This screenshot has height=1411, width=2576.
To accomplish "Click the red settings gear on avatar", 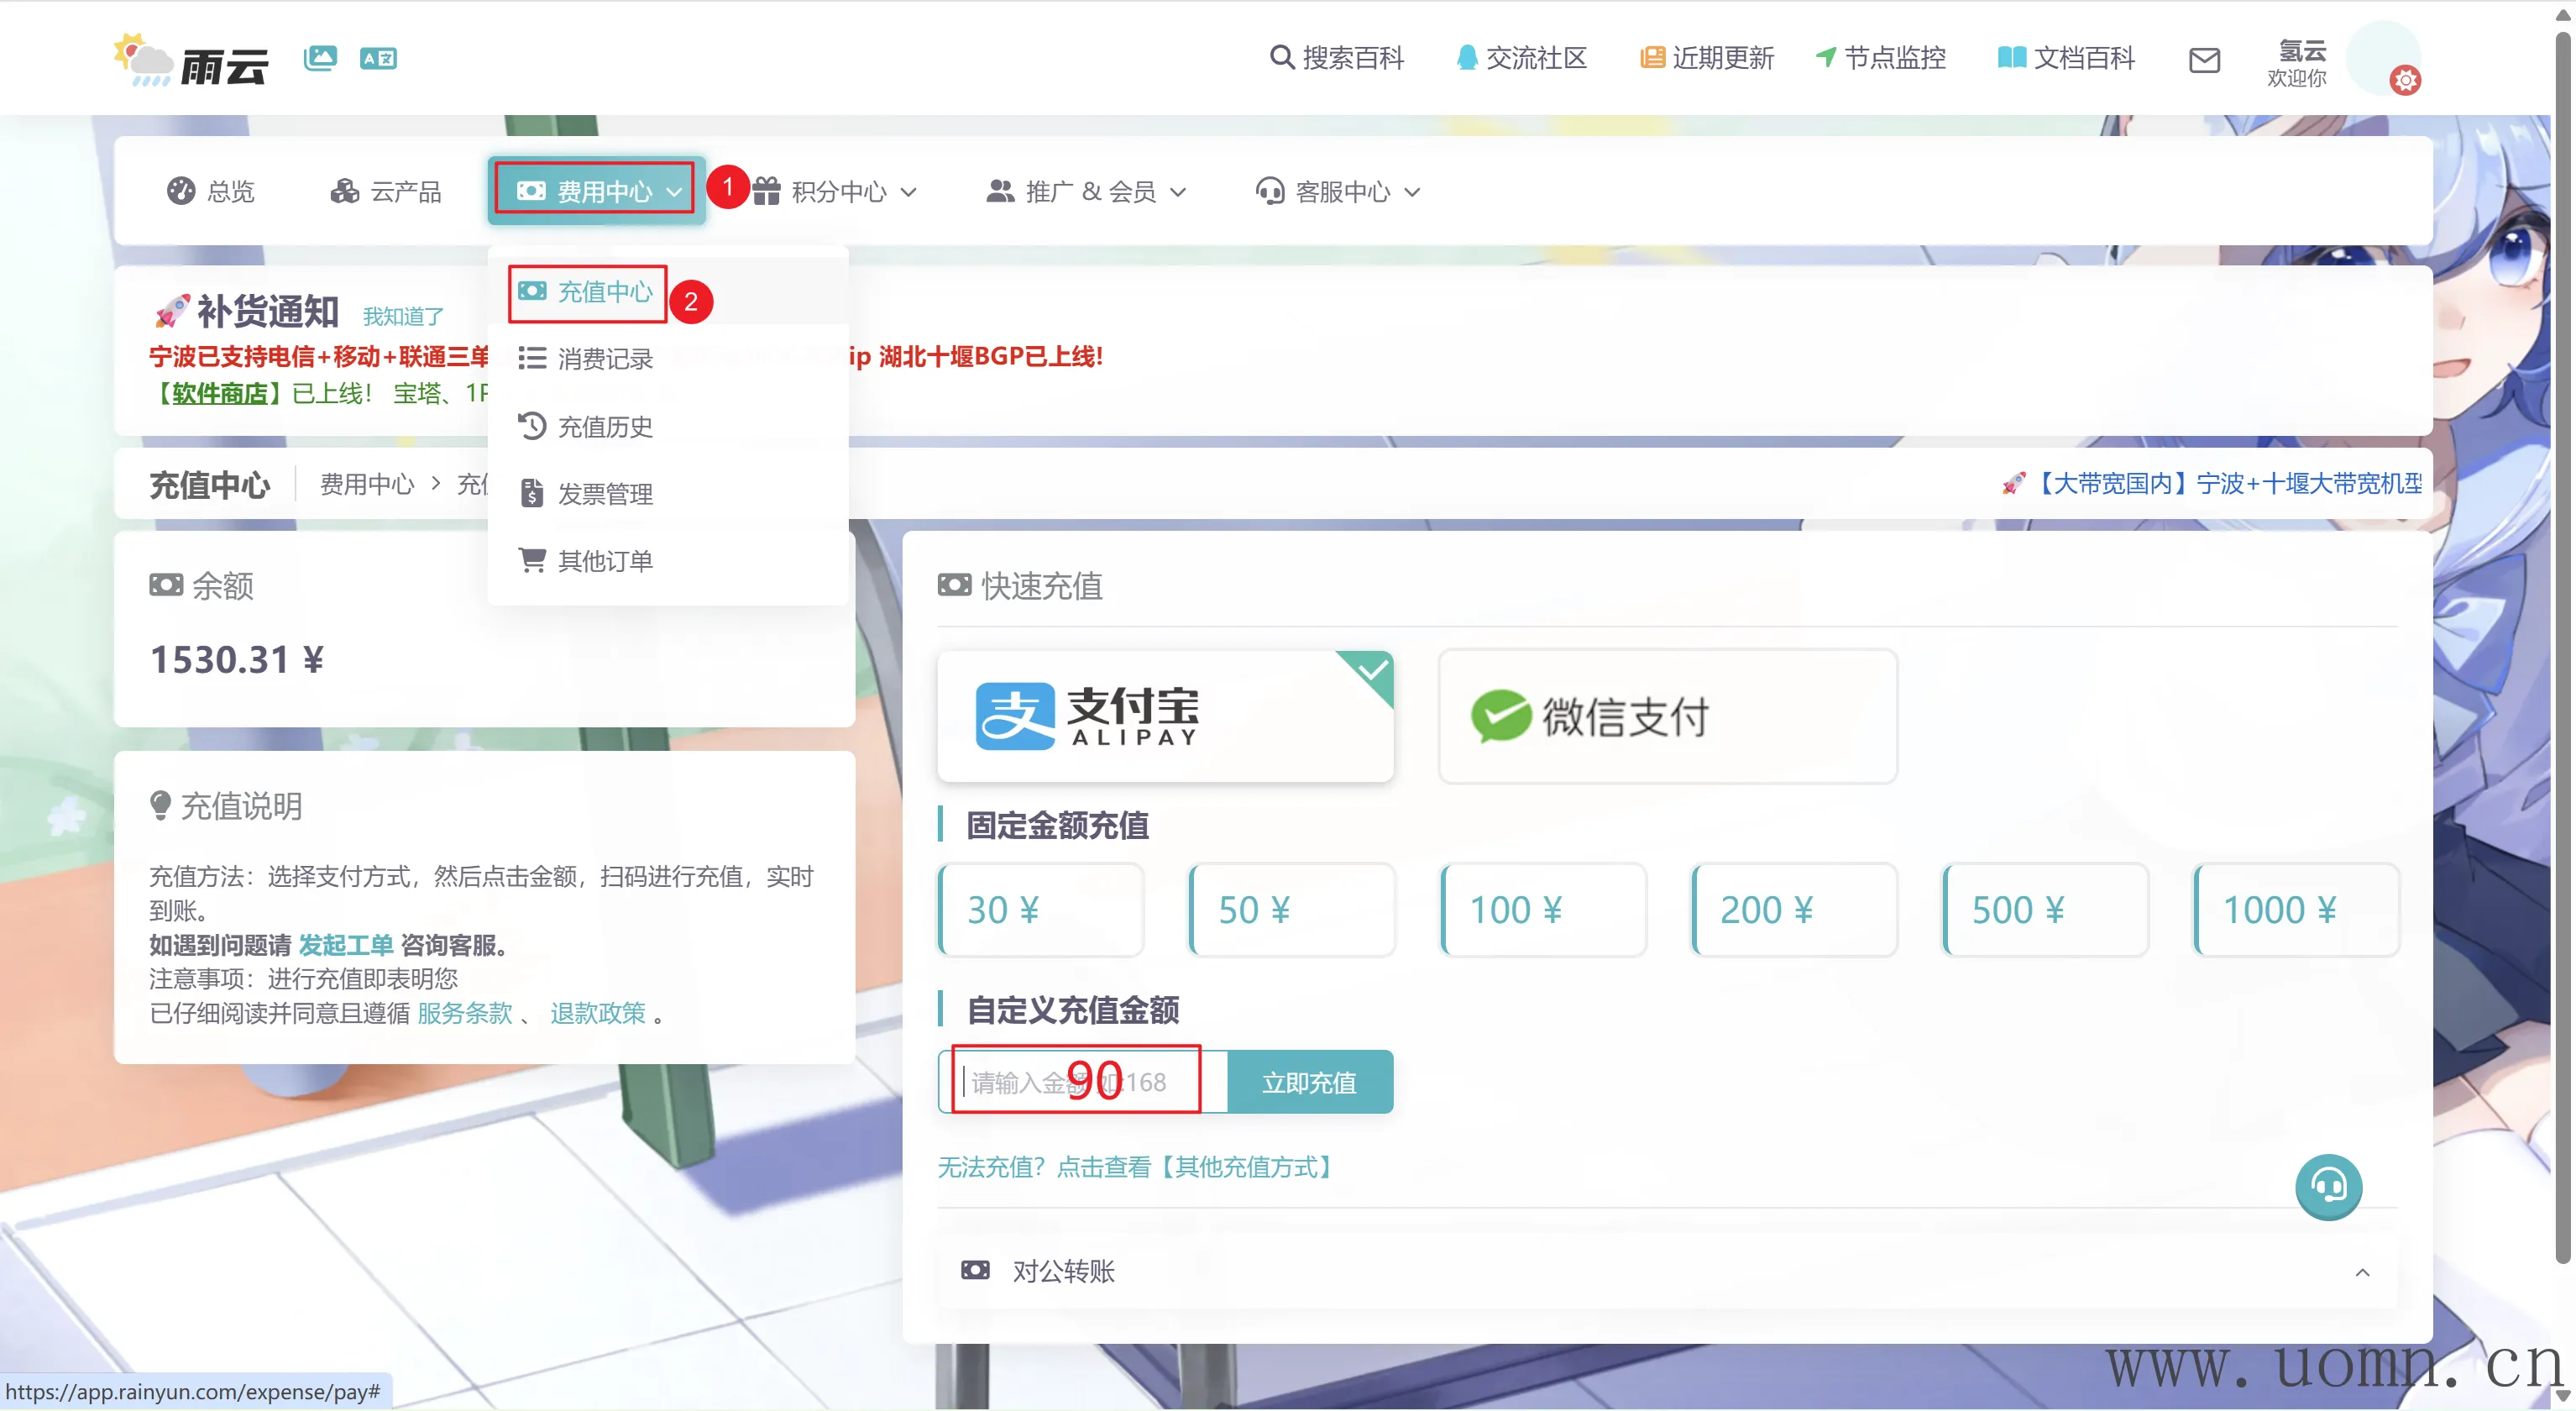I will pyautogui.click(x=2405, y=80).
